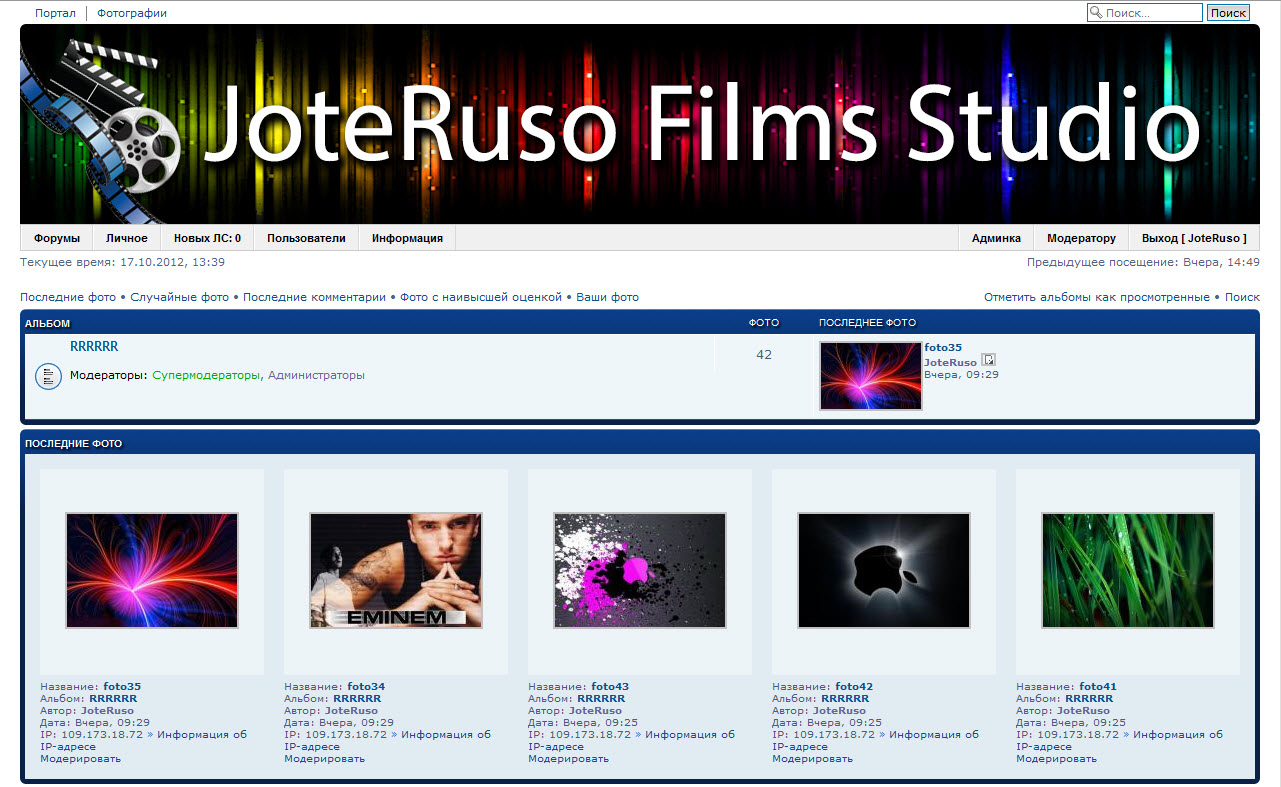Open the pink splatter Apple thumbnail

coord(640,570)
